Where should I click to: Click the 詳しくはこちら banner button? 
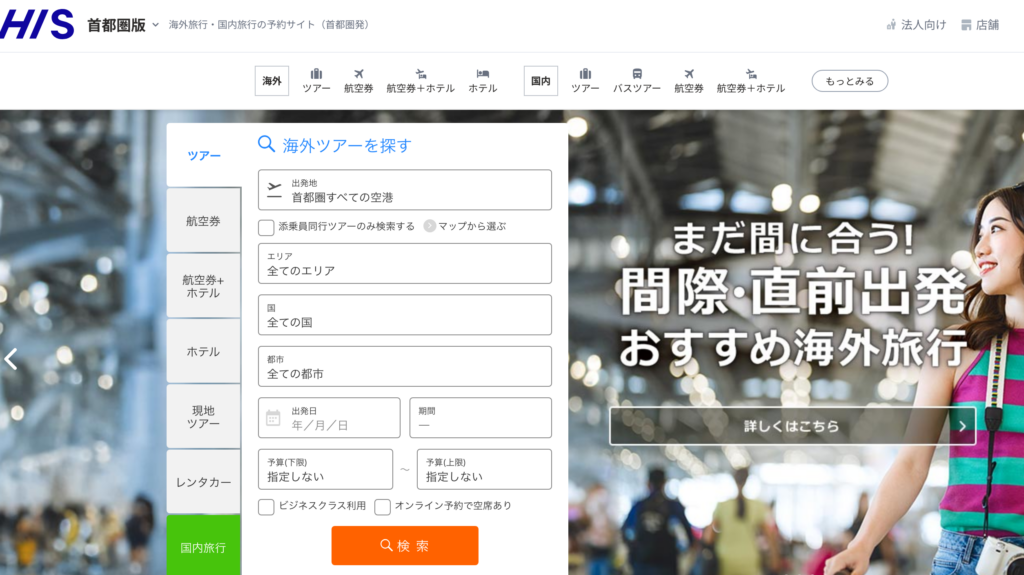coord(792,426)
